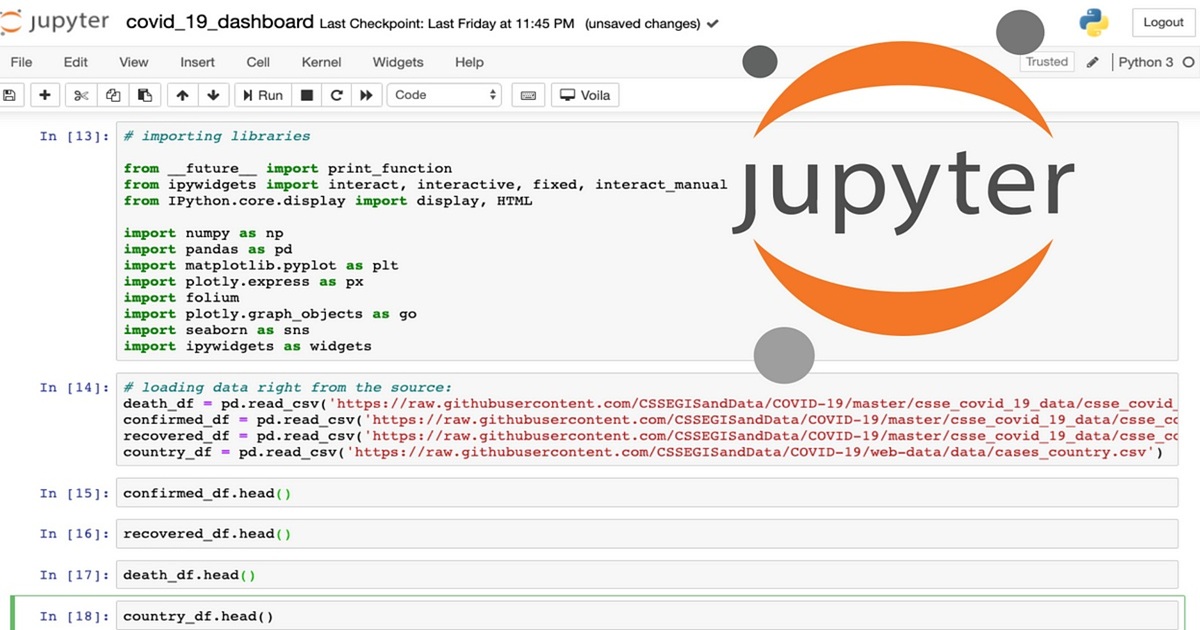
Task: Restart the kernel using the refresh icon
Action: pyautogui.click(x=339, y=94)
